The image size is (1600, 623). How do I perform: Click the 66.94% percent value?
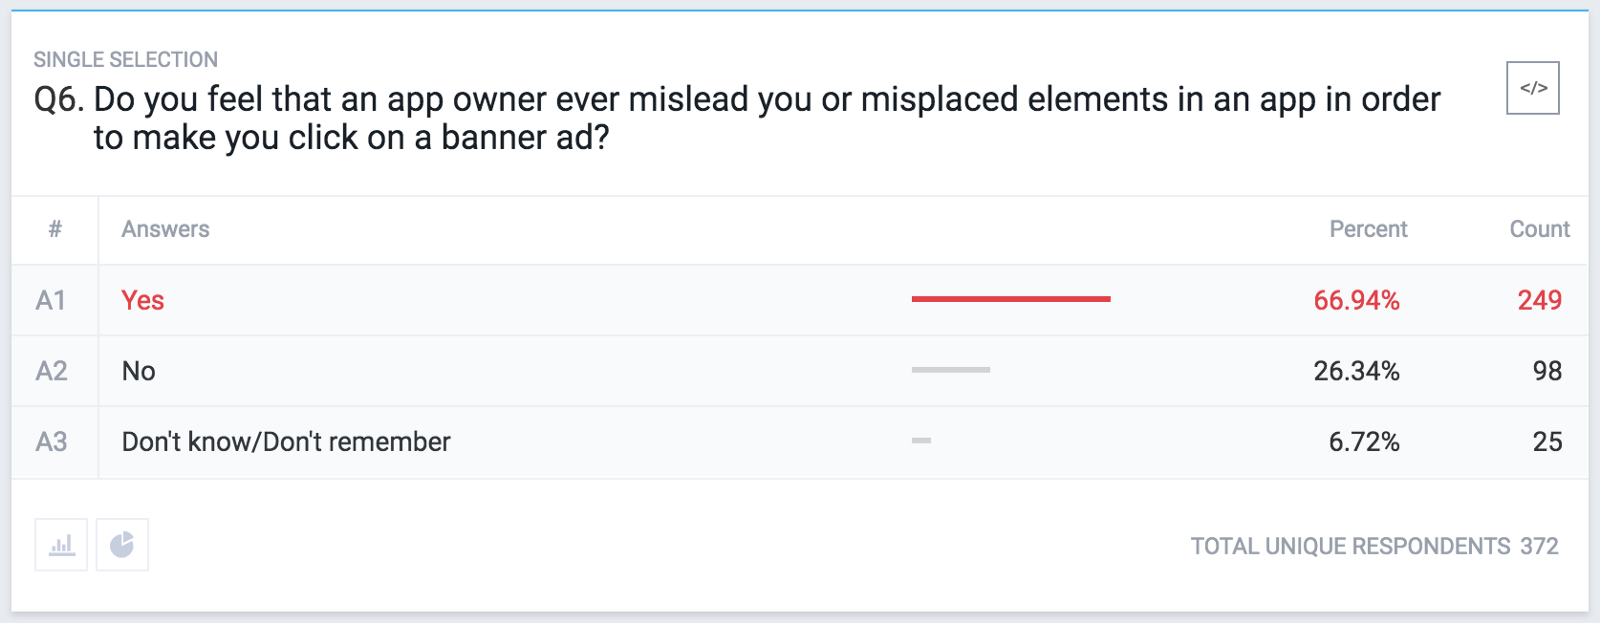pos(1356,300)
